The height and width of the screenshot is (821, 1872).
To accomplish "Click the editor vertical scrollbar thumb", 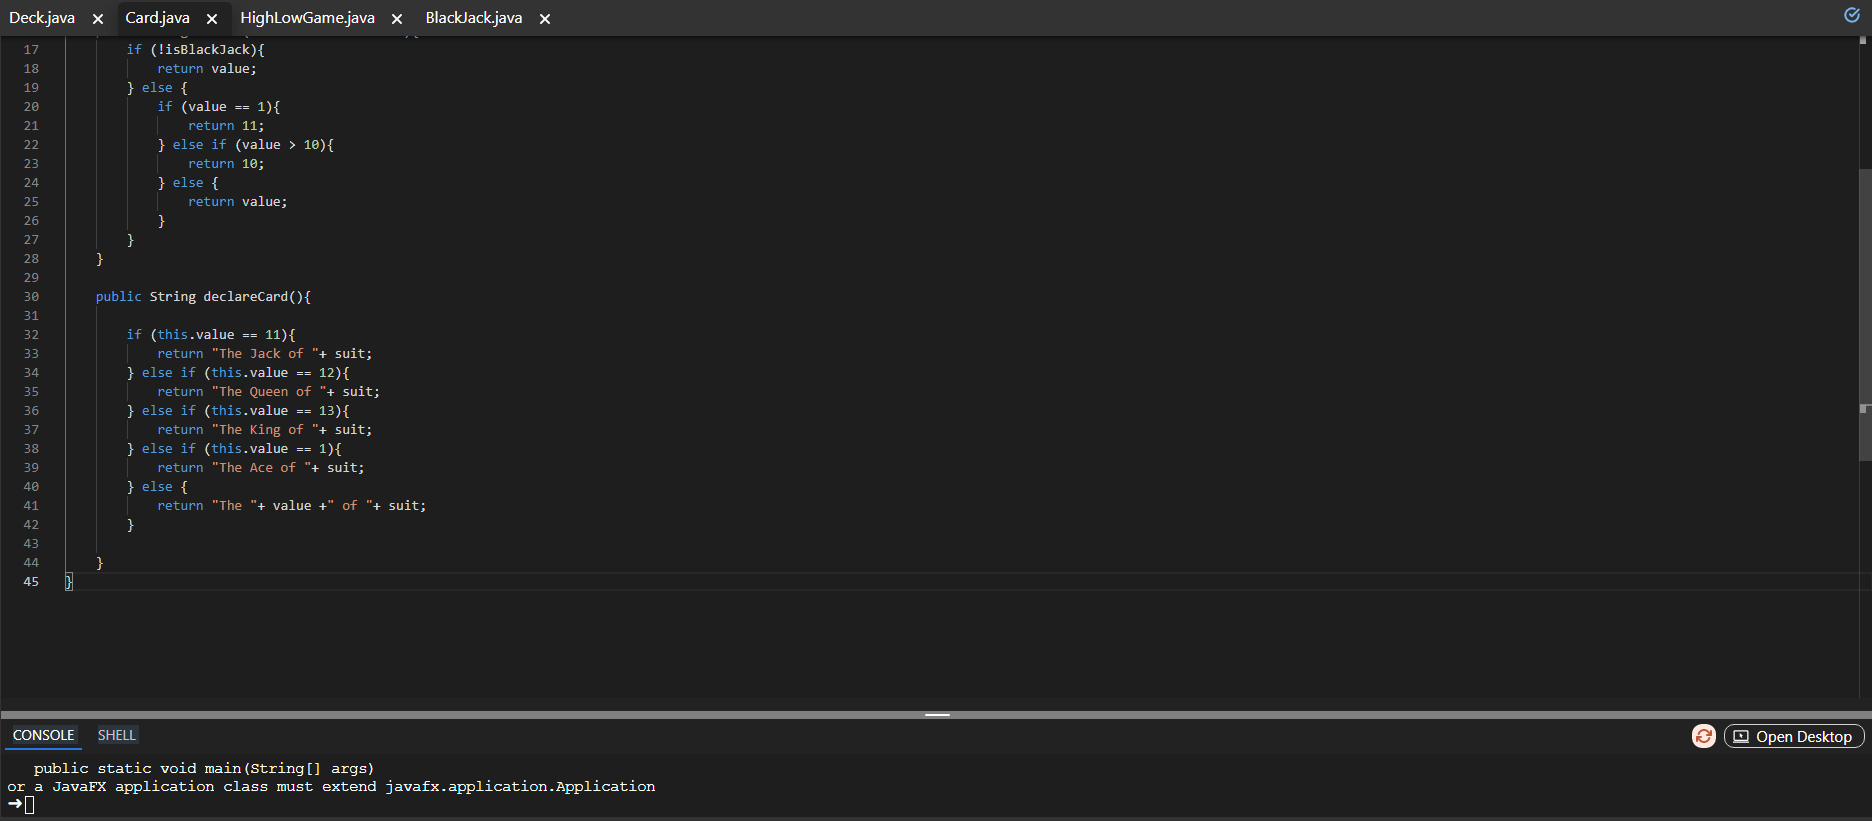I will (x=1864, y=315).
